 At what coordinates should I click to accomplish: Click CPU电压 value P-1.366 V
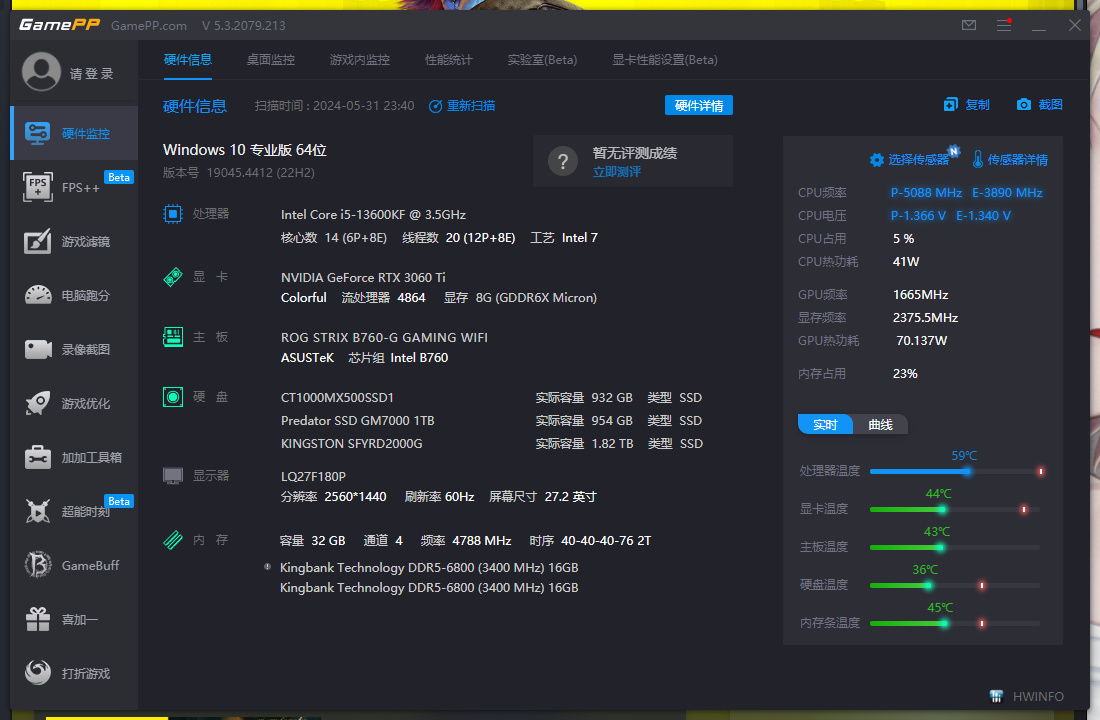pos(918,215)
